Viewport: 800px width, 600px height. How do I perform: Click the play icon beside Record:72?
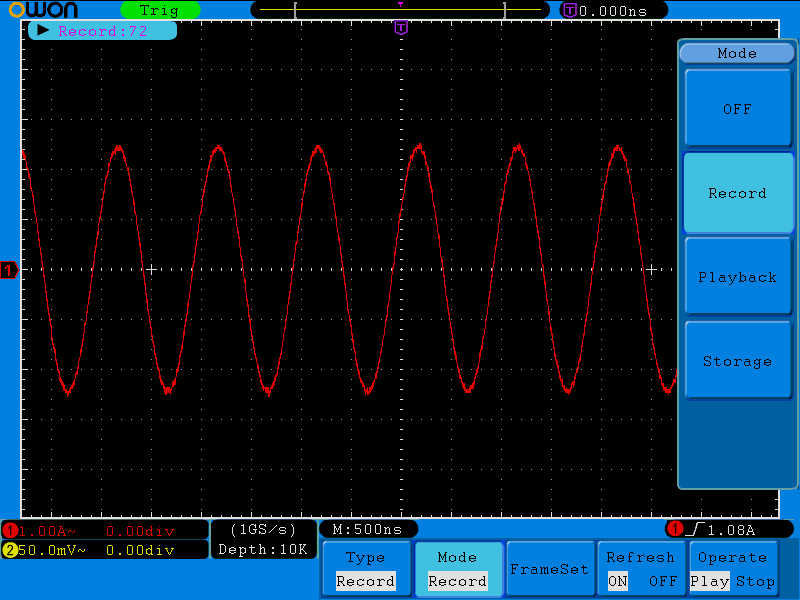click(x=43, y=30)
